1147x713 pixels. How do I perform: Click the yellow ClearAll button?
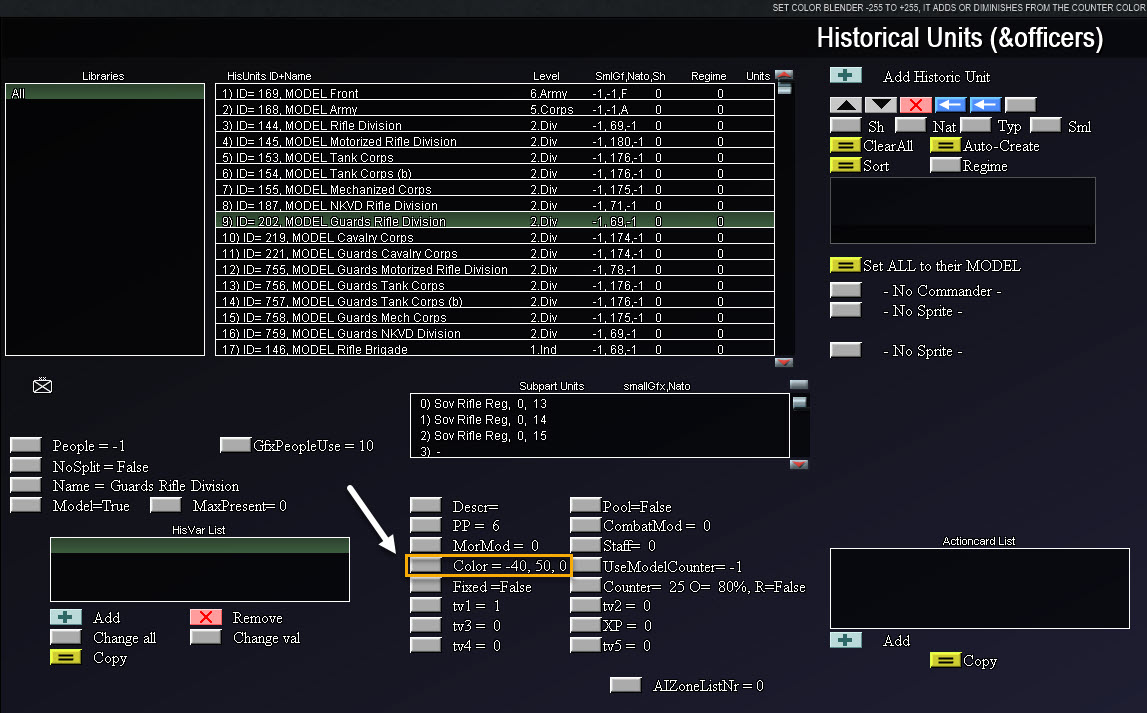[846, 145]
